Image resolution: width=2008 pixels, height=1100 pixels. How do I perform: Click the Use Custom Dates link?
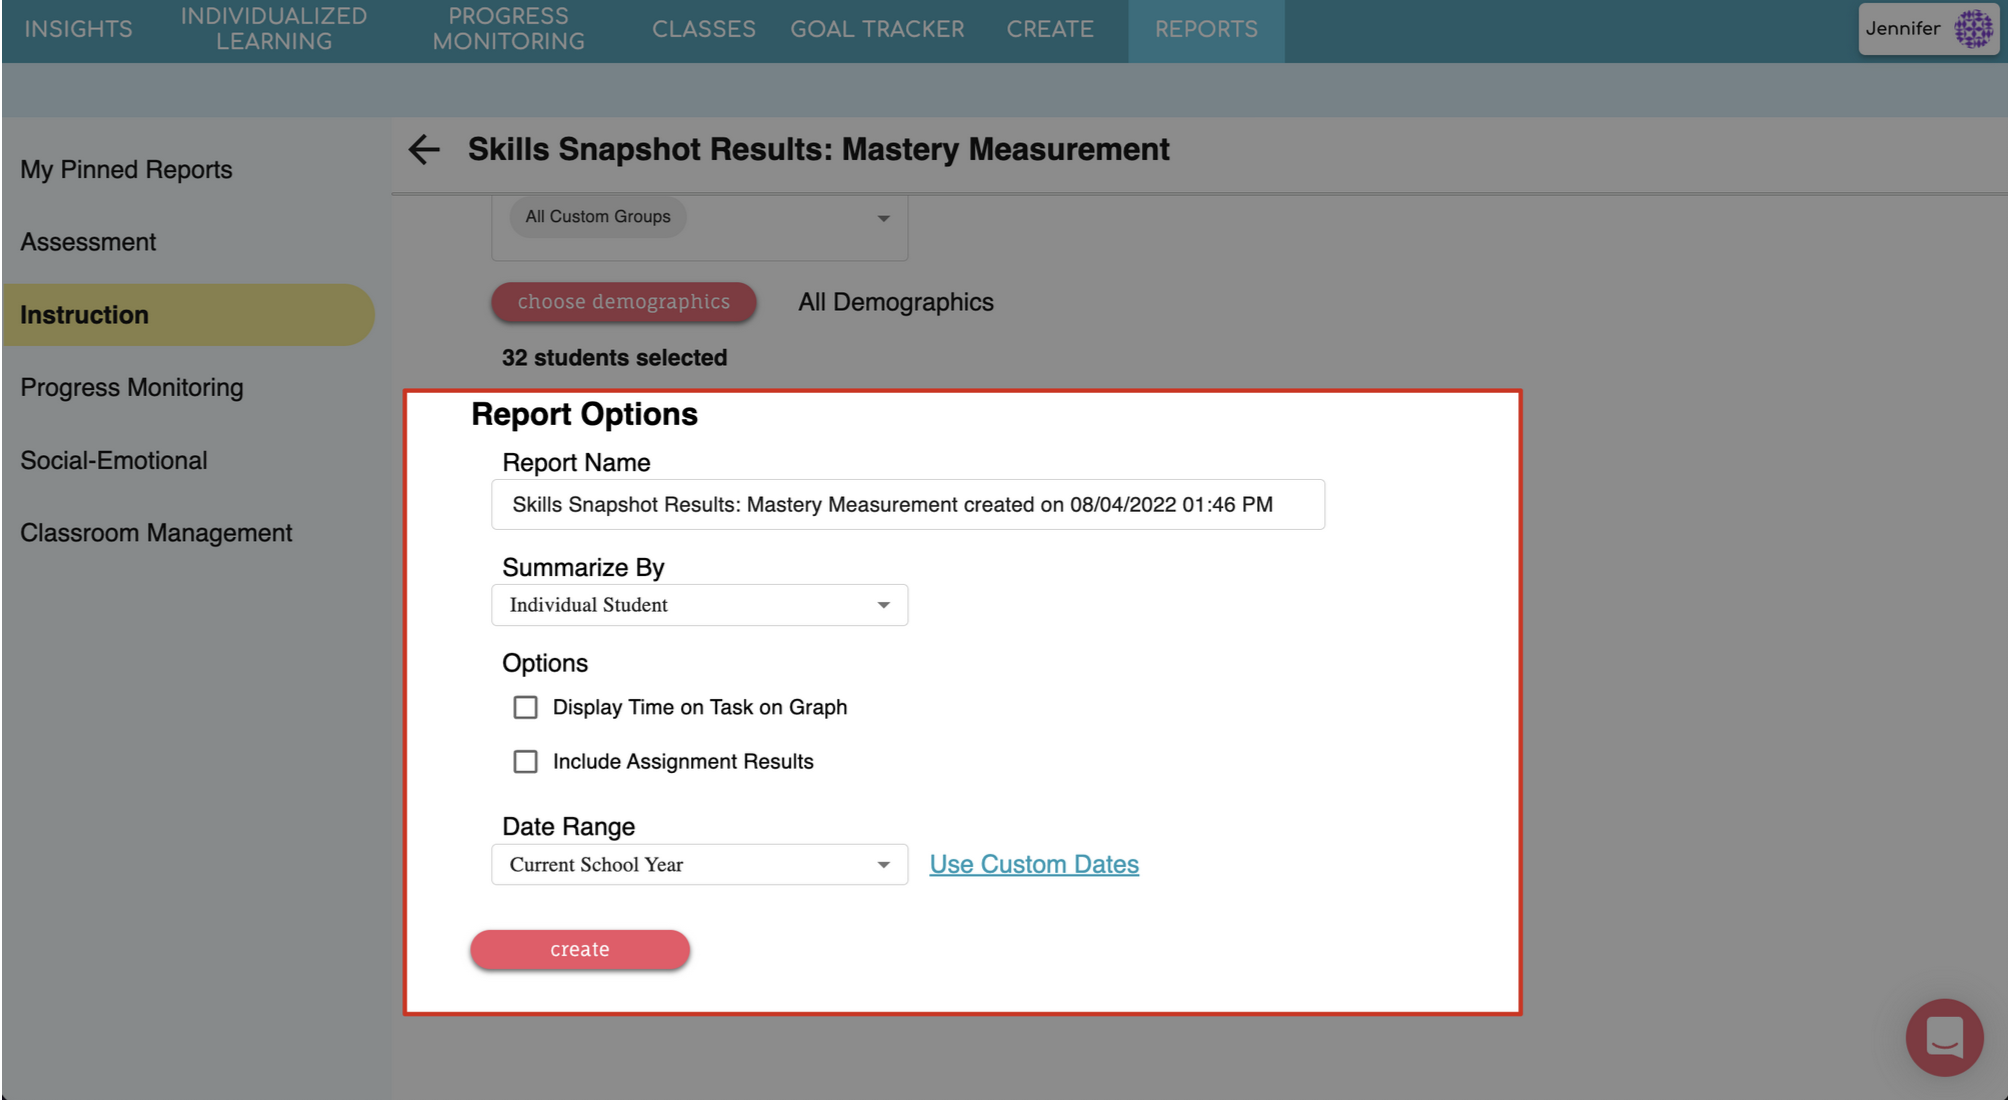click(1034, 863)
